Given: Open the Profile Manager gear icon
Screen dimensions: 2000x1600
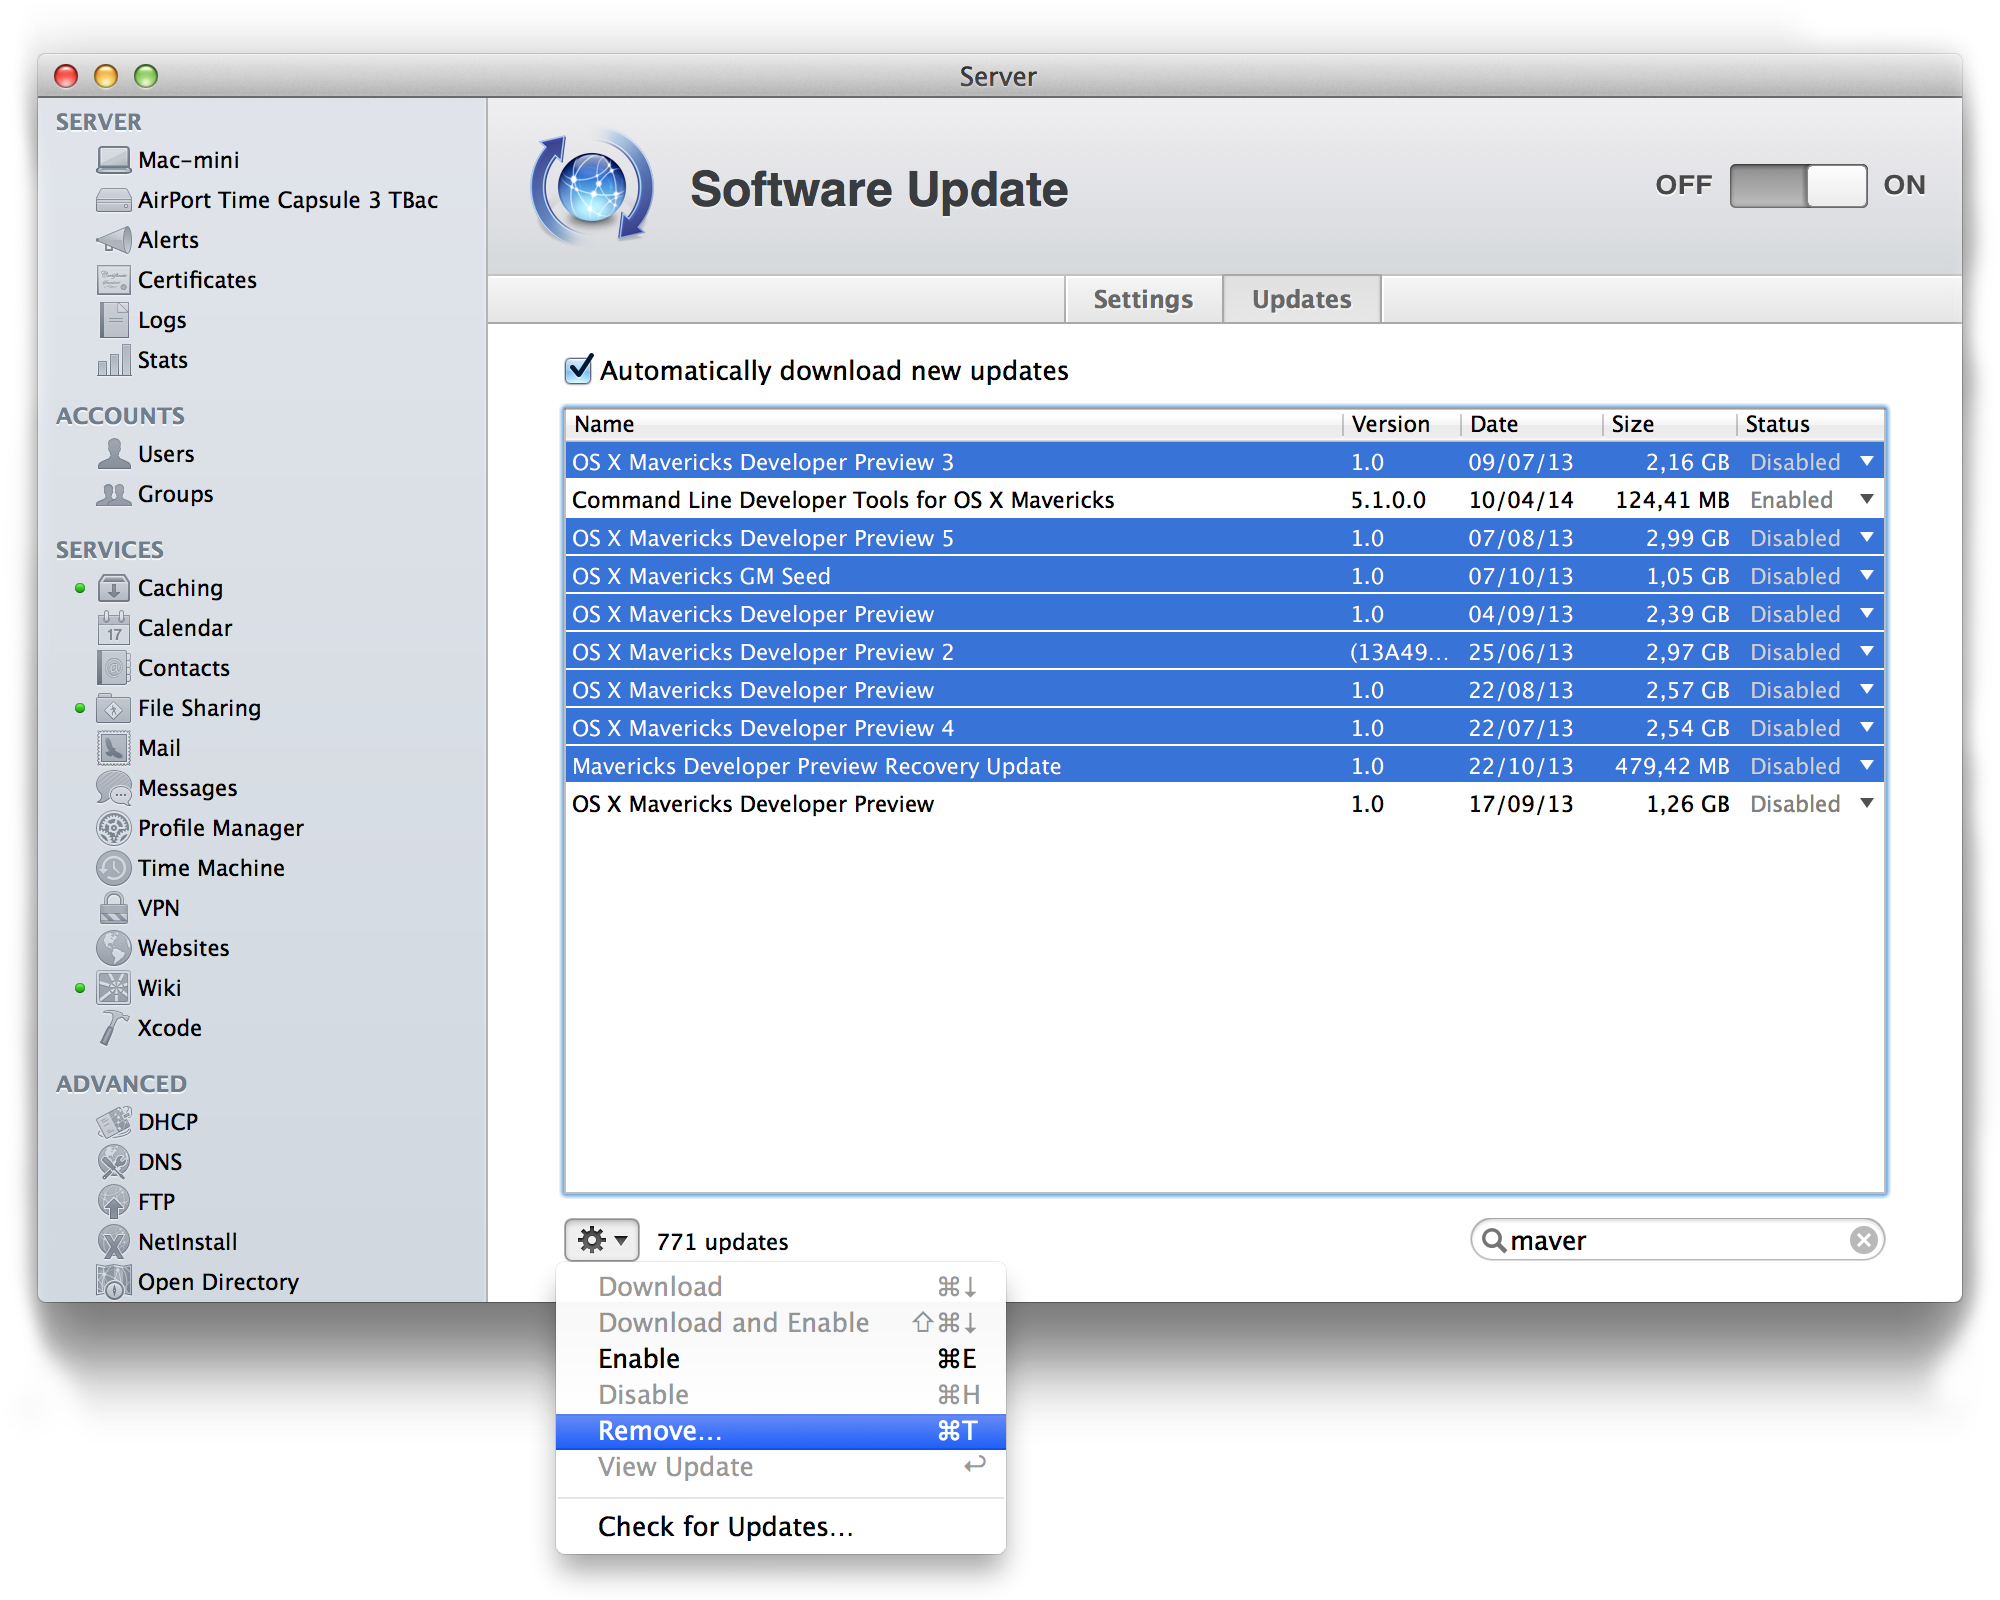Looking at the screenshot, I should click(114, 828).
